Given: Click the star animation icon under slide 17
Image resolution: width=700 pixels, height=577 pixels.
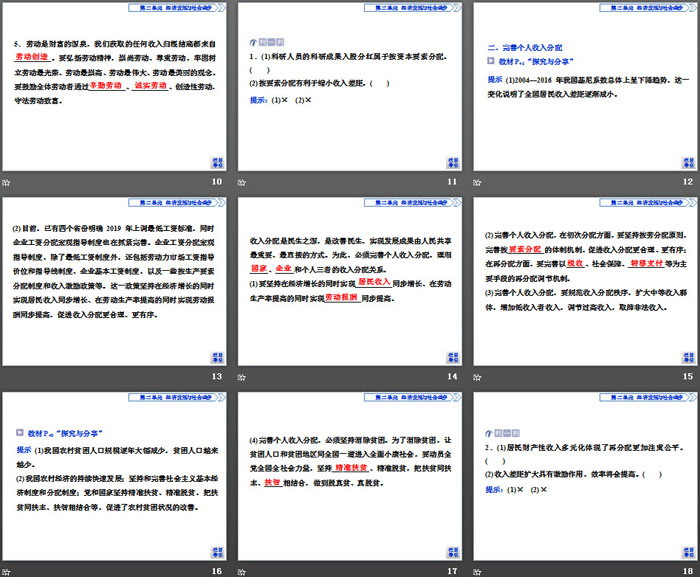Looking at the screenshot, I should coord(242,572).
